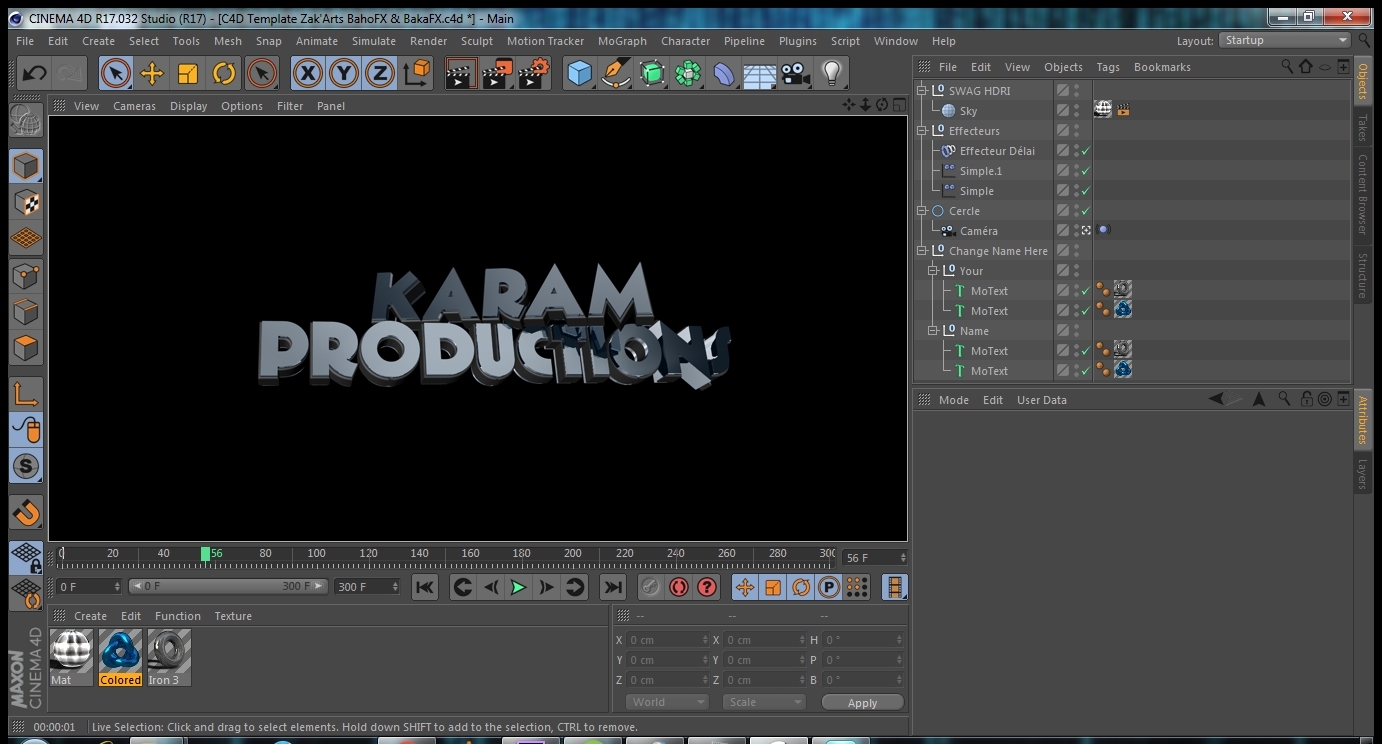The height and width of the screenshot is (744, 1382).
Task: Open the MoGraph menu
Action: [622, 41]
